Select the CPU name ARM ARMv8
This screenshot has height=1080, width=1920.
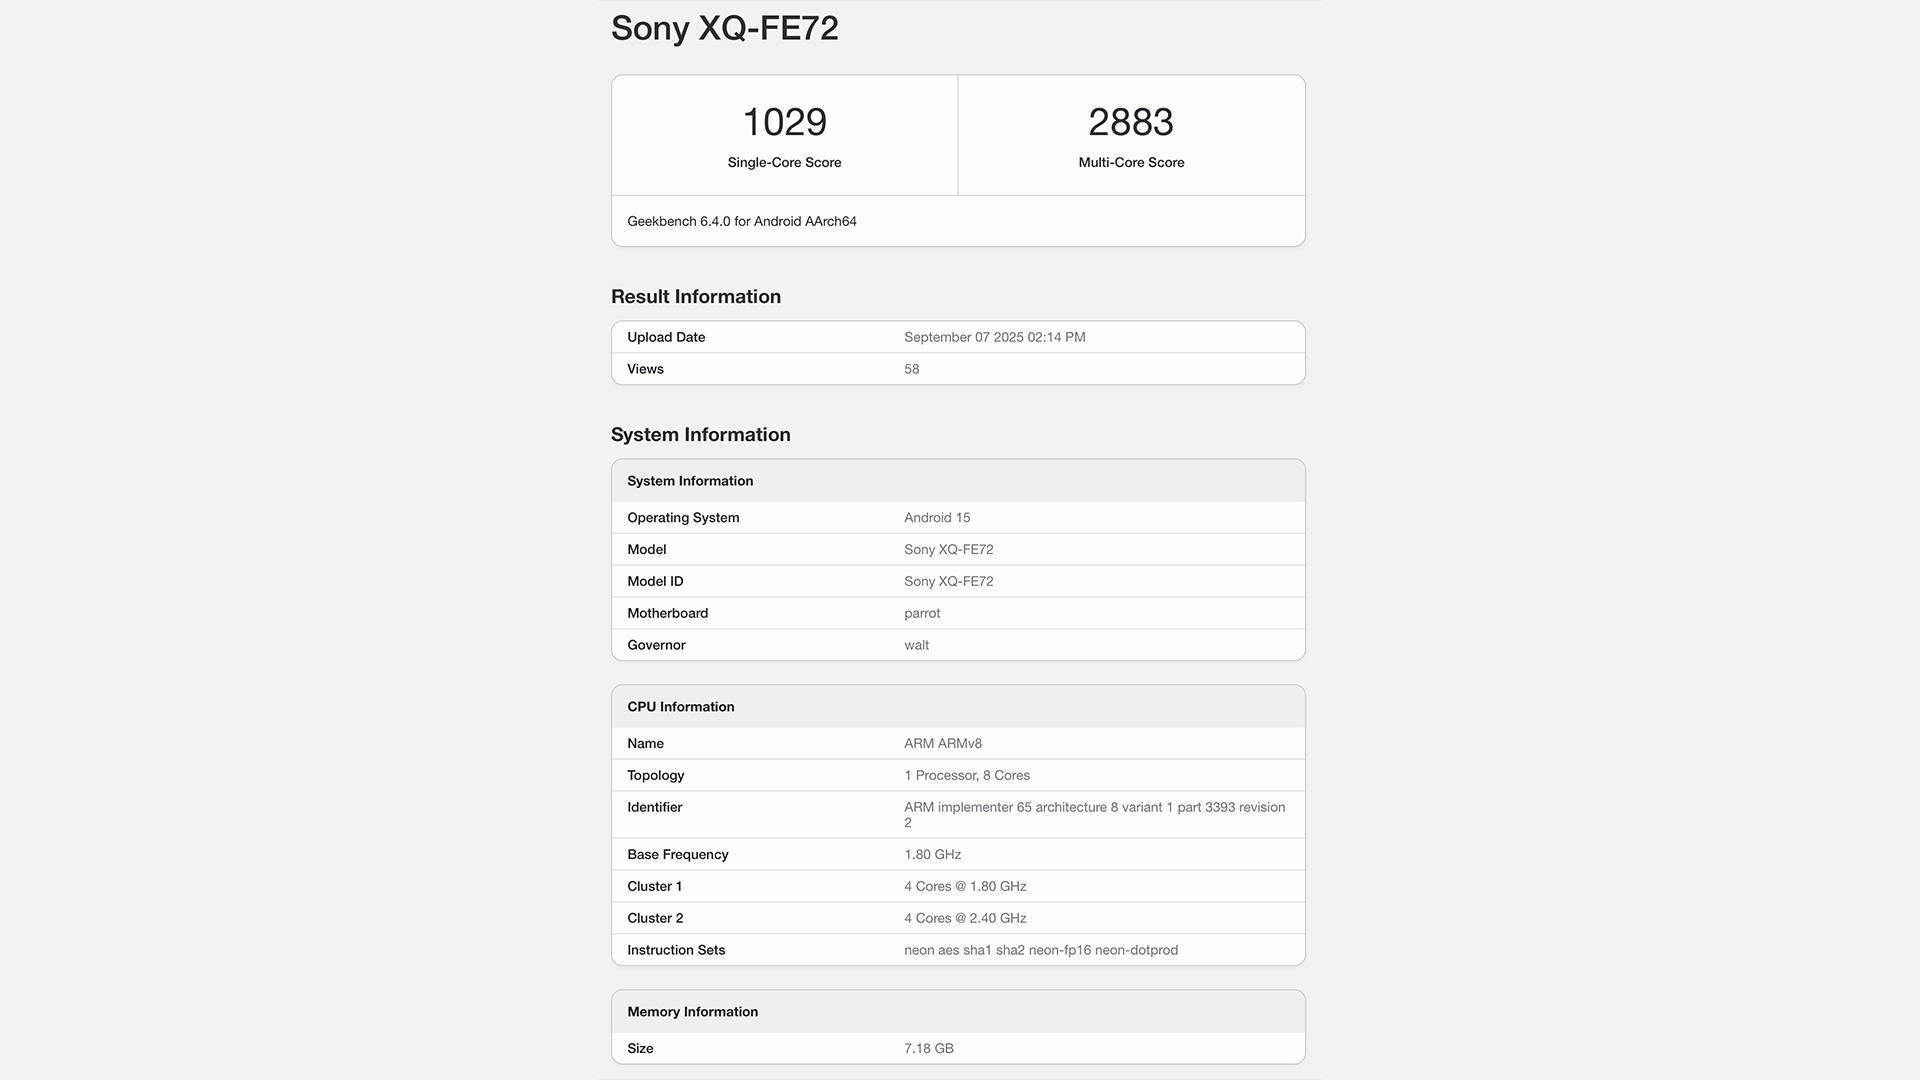[942, 743]
